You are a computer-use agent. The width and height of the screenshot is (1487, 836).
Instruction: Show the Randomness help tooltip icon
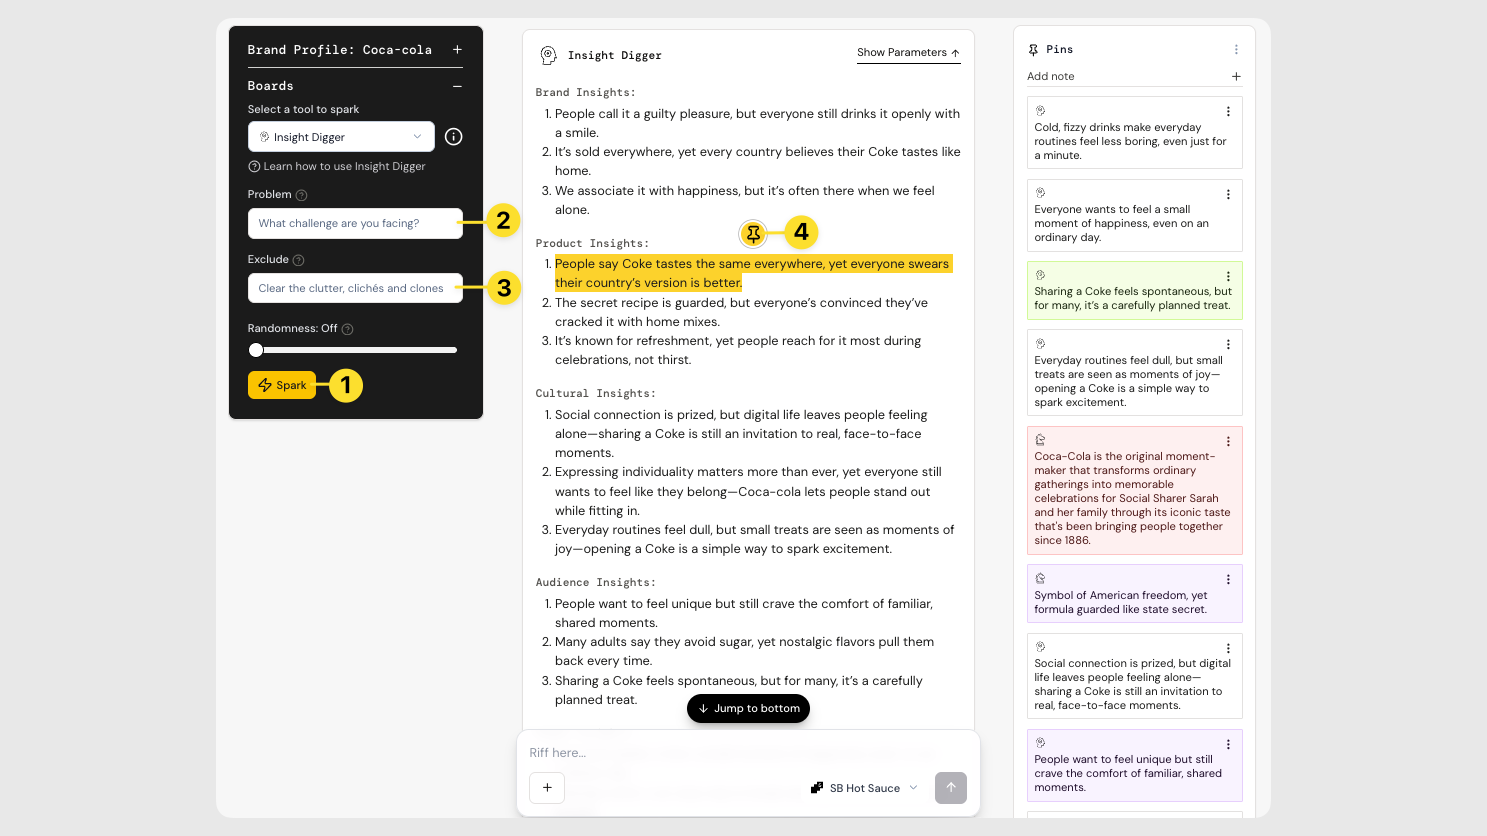pyautogui.click(x=347, y=329)
